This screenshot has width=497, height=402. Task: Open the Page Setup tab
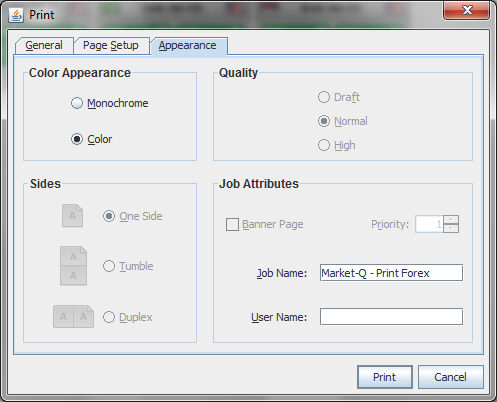111,45
